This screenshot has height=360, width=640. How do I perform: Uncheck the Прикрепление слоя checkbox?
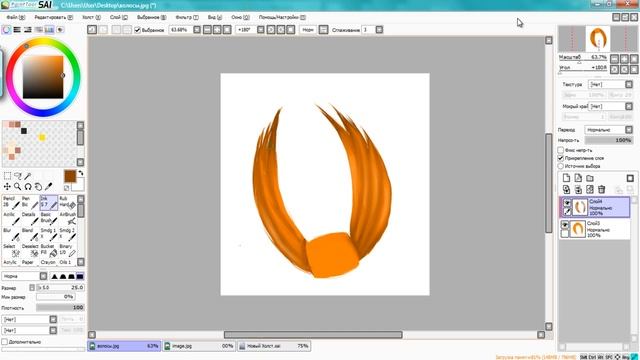pos(561,158)
